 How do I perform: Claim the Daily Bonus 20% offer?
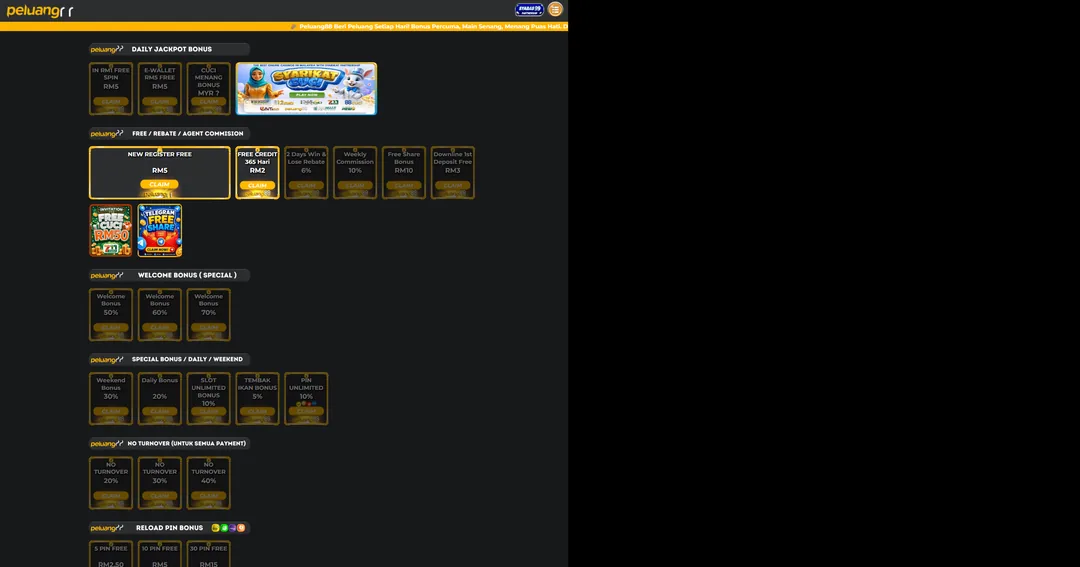click(x=160, y=411)
